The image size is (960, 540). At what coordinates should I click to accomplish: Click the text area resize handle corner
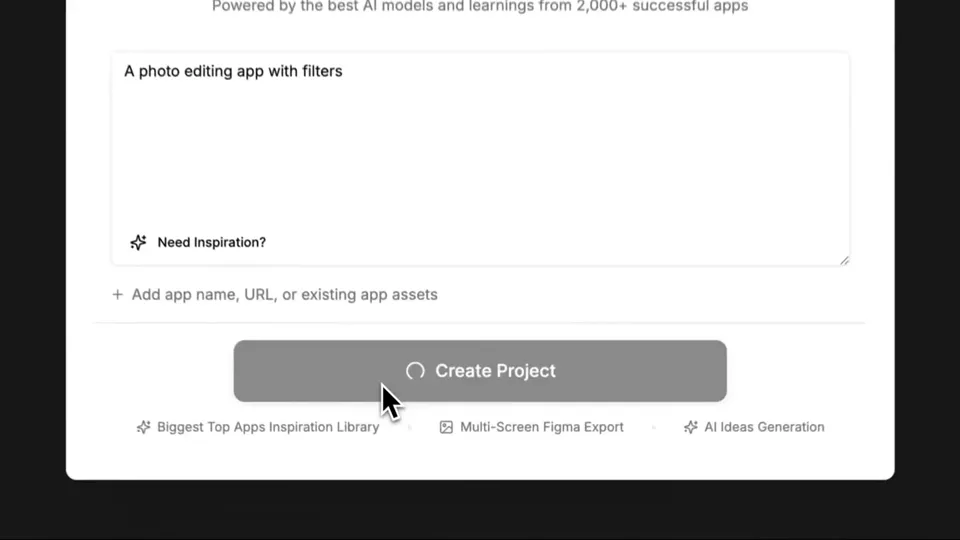[844, 261]
